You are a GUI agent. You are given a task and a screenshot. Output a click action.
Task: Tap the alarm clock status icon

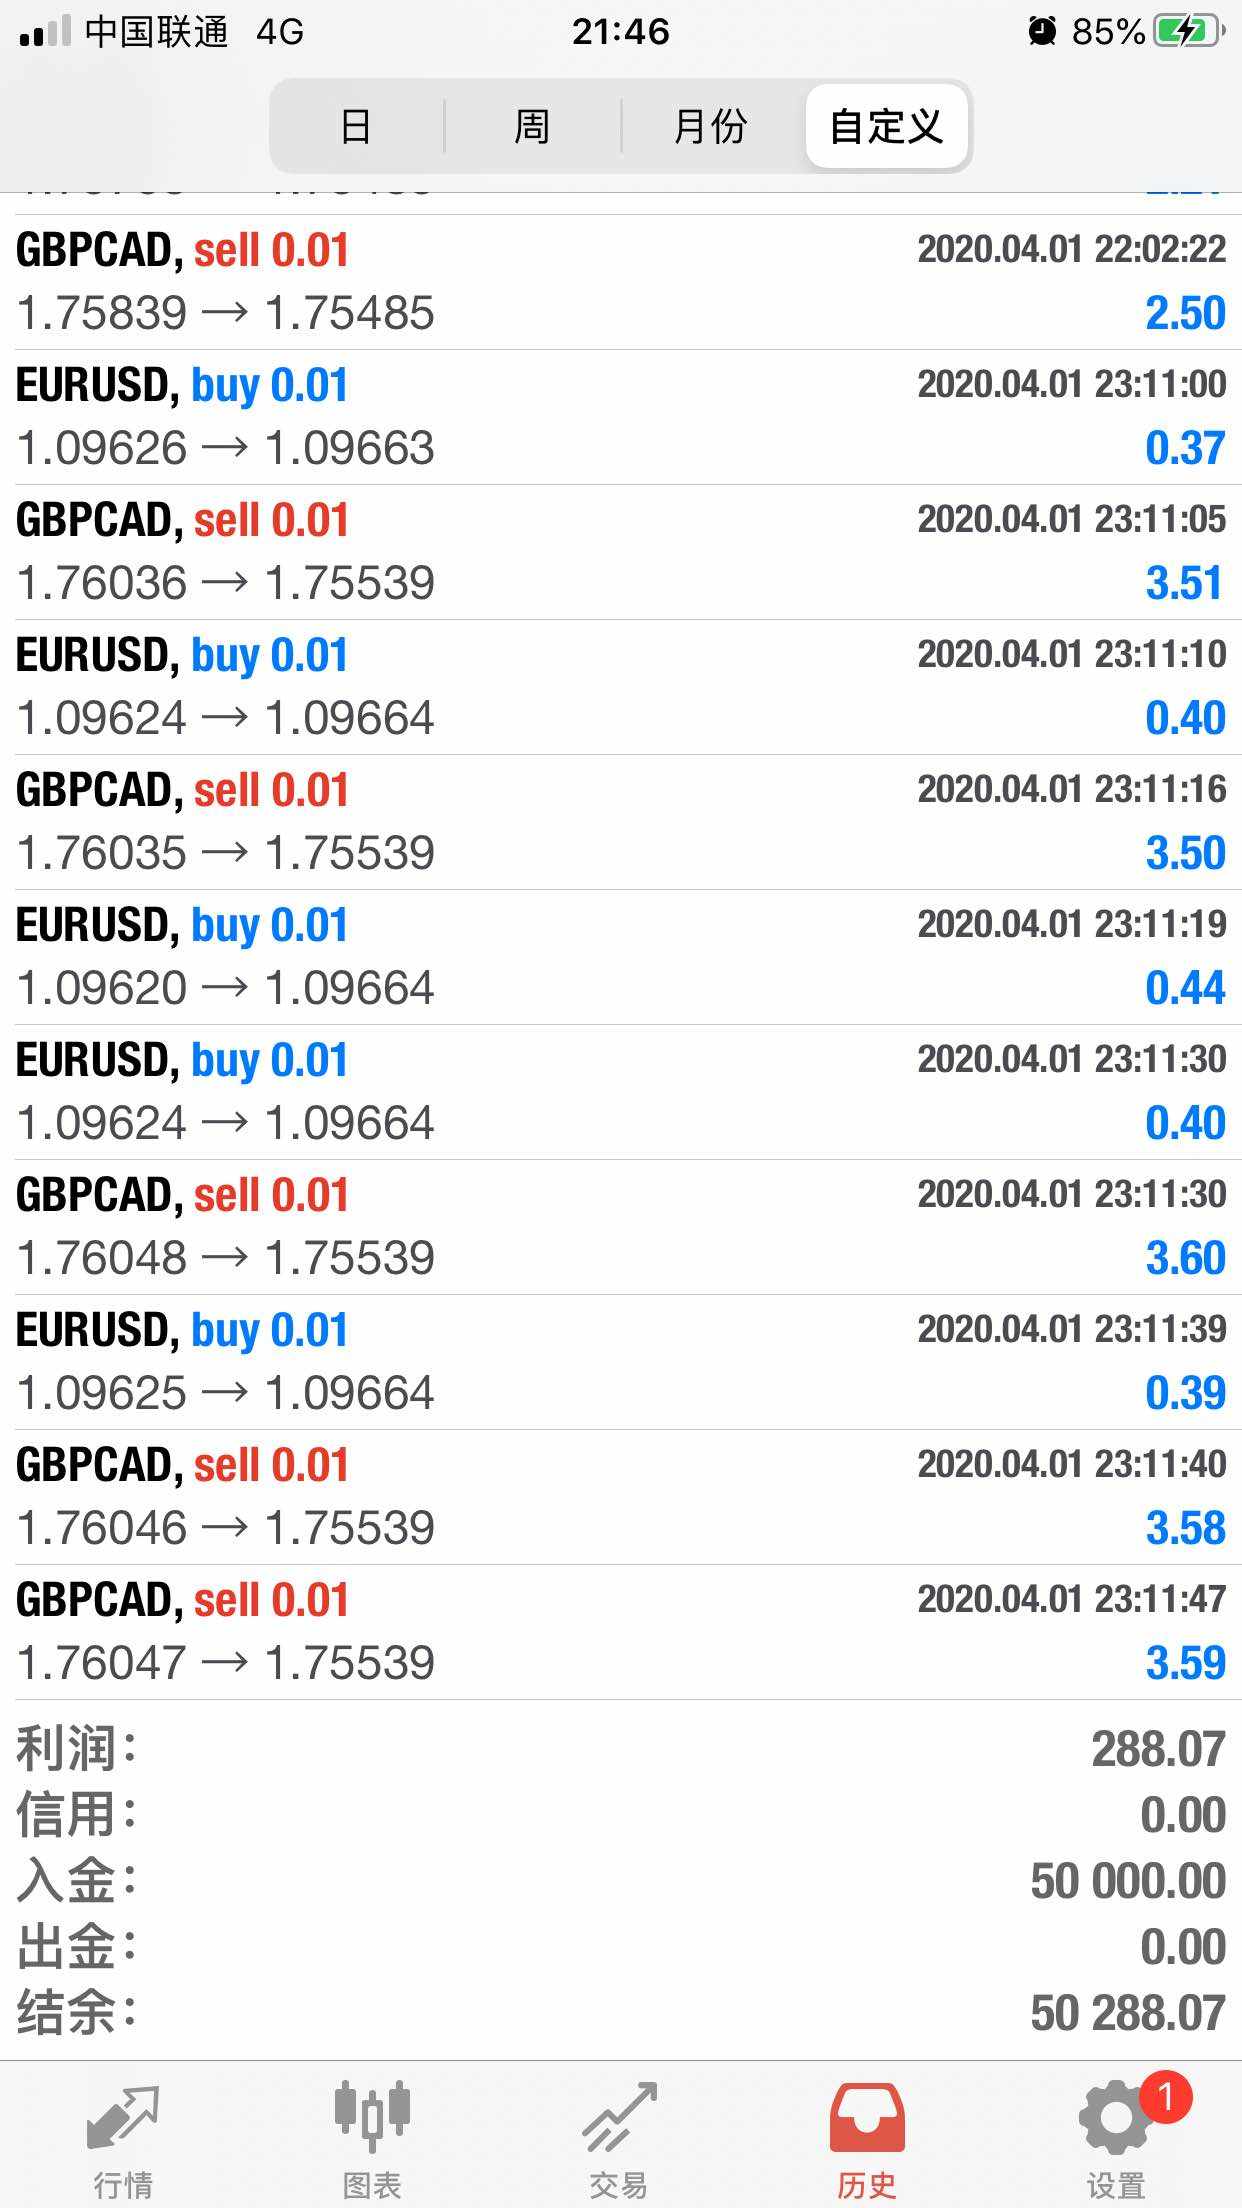(x=1042, y=32)
